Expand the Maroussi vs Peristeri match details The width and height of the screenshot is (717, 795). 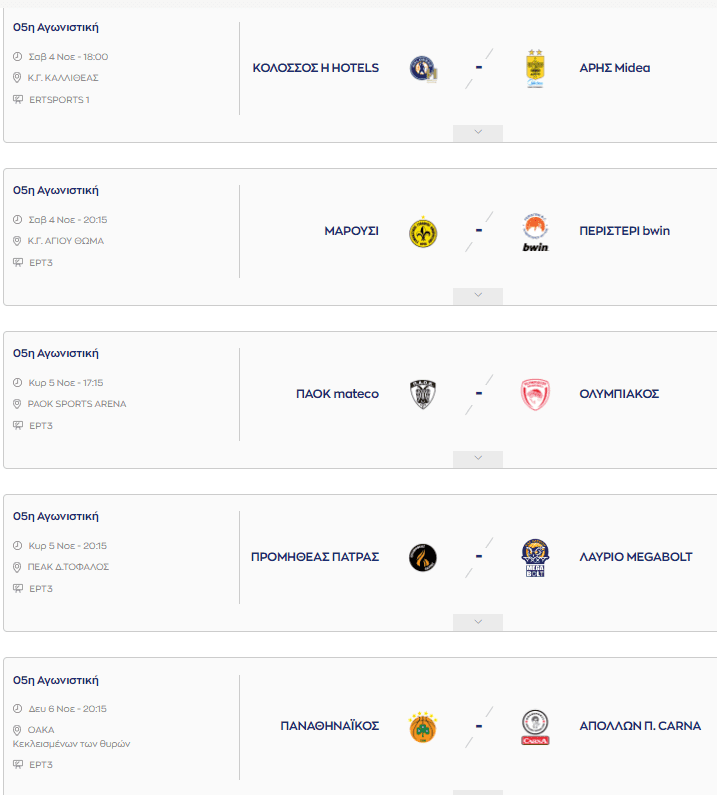(478, 296)
